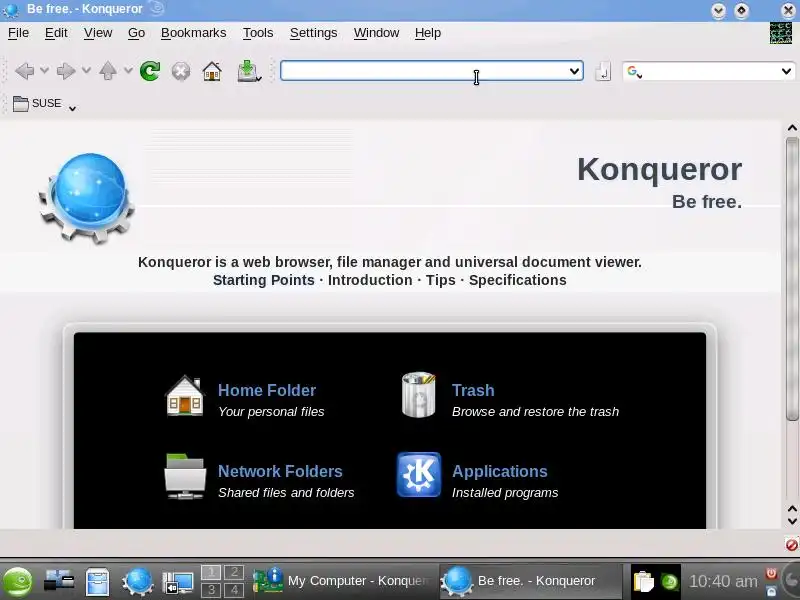Screen dimensions: 800x600
Task: Switch to My Computer - Konqueror taskbar window
Action: click(343, 581)
